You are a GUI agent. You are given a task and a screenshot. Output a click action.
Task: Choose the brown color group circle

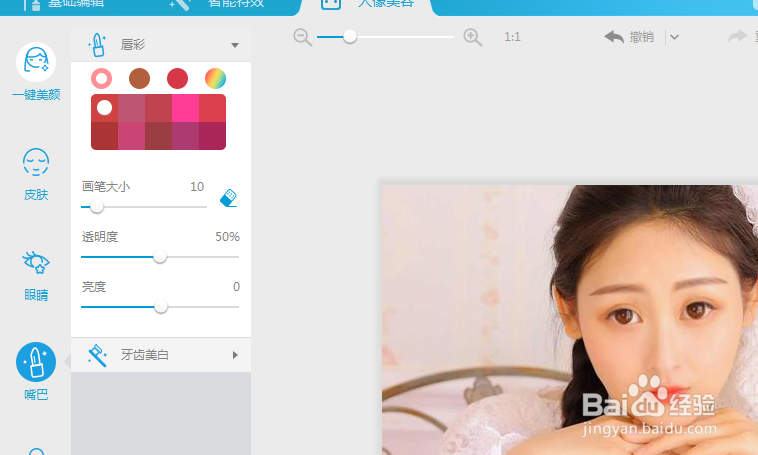(x=139, y=78)
